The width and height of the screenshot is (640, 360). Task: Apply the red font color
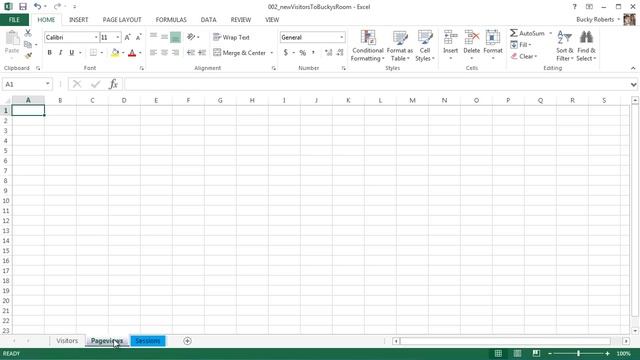click(x=132, y=53)
